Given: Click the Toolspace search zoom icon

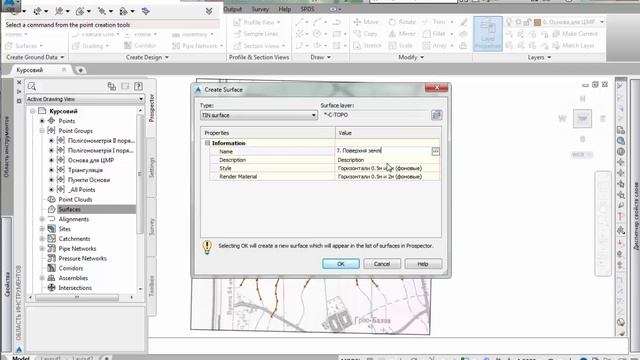Looking at the screenshot, I should [32, 86].
